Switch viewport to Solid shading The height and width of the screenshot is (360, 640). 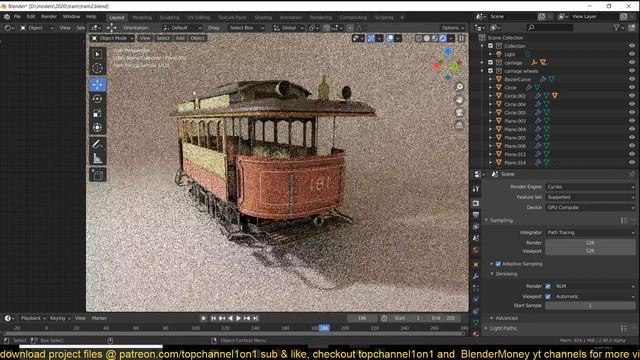427,38
